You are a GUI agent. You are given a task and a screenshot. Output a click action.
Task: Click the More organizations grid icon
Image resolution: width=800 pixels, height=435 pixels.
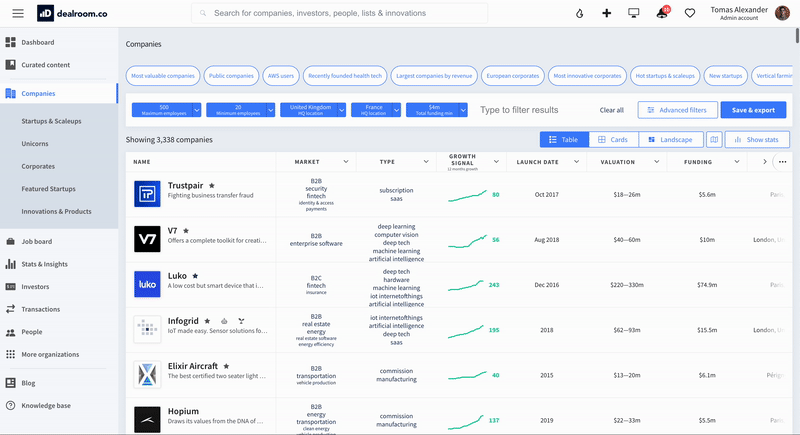(10, 354)
